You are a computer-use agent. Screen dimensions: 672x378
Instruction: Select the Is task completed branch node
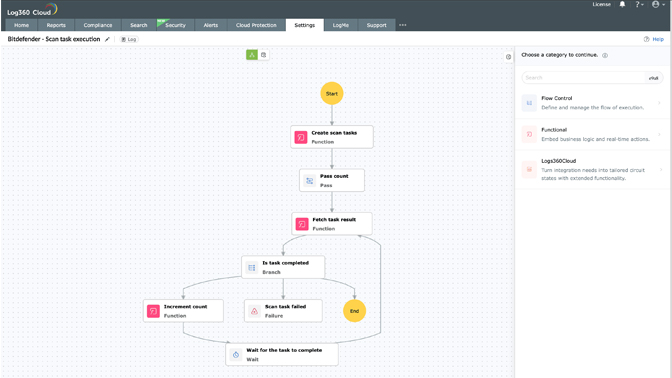pyautogui.click(x=283, y=267)
